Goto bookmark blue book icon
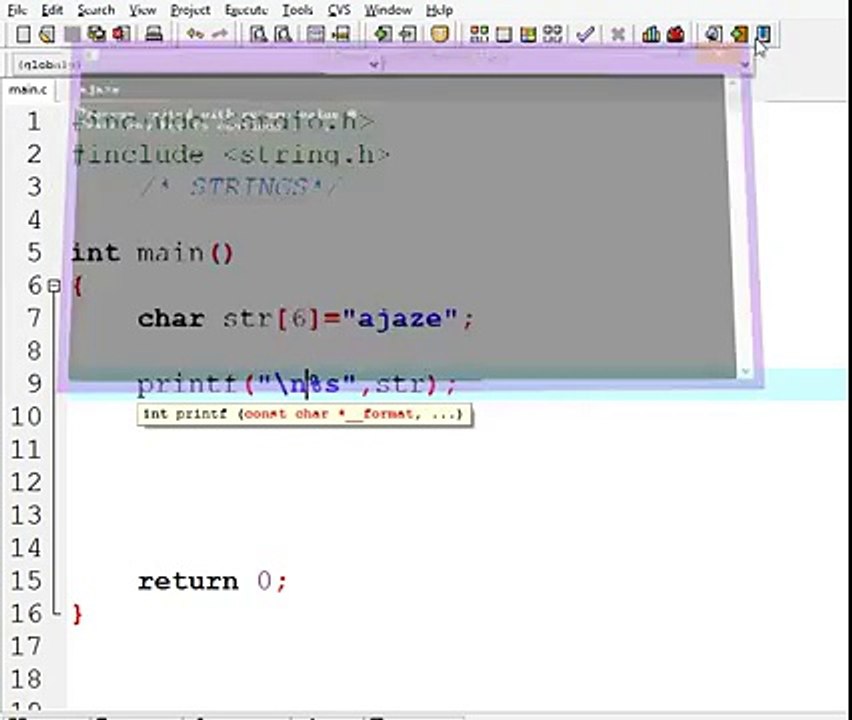This screenshot has height=720, width=852. pos(763,34)
